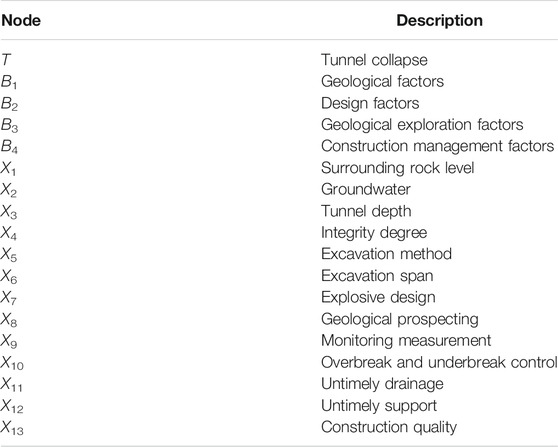Select Surrounding rock level description

pos(398,168)
